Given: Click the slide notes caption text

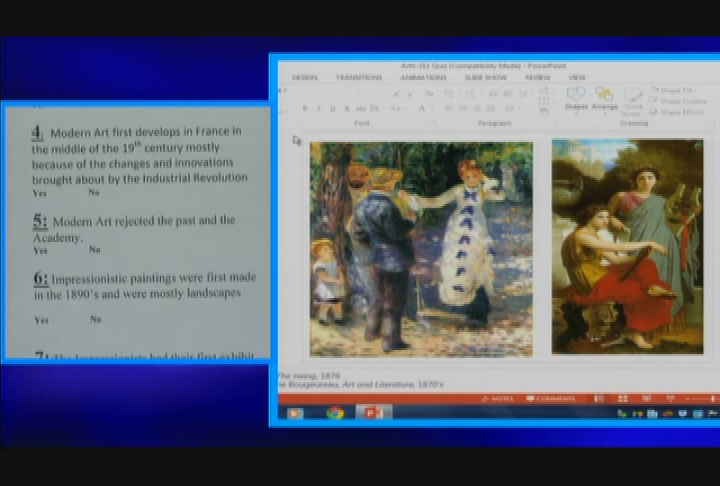Looking at the screenshot, I should pos(360,380).
